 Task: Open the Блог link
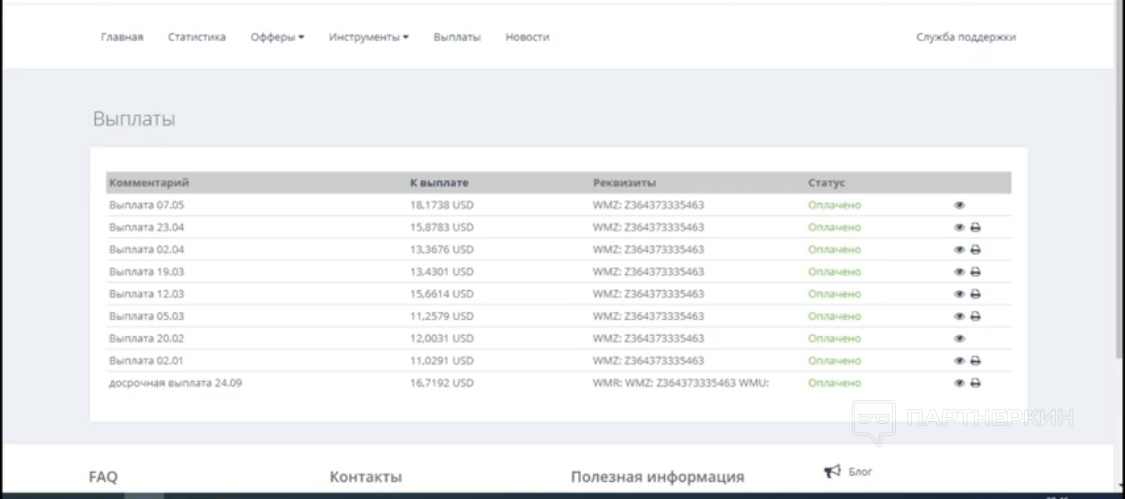(860, 472)
